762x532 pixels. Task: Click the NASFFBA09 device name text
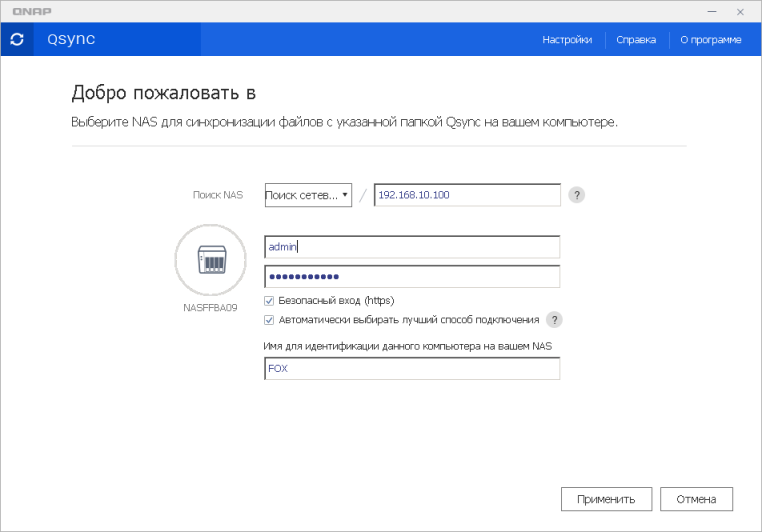pos(210,308)
